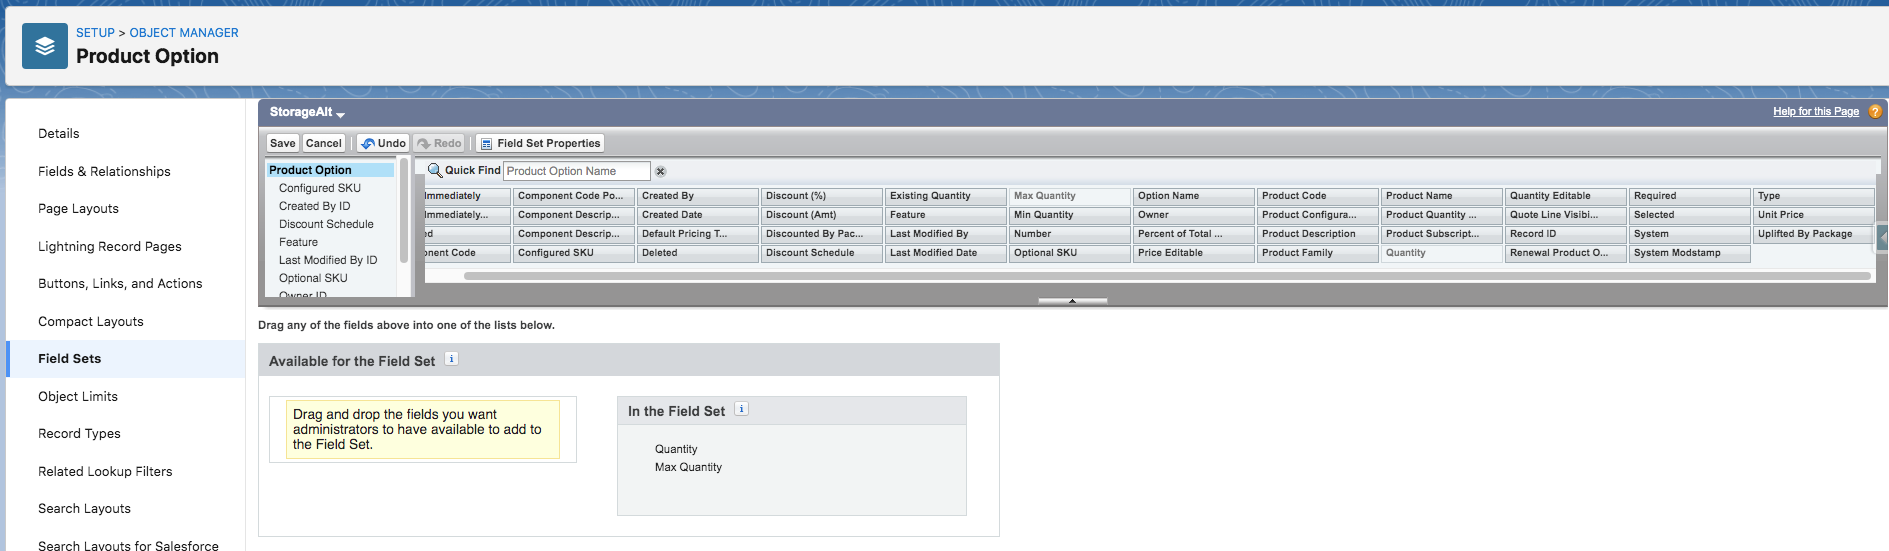
Task: Click the Quick Find magnifier icon
Action: pyautogui.click(x=435, y=171)
